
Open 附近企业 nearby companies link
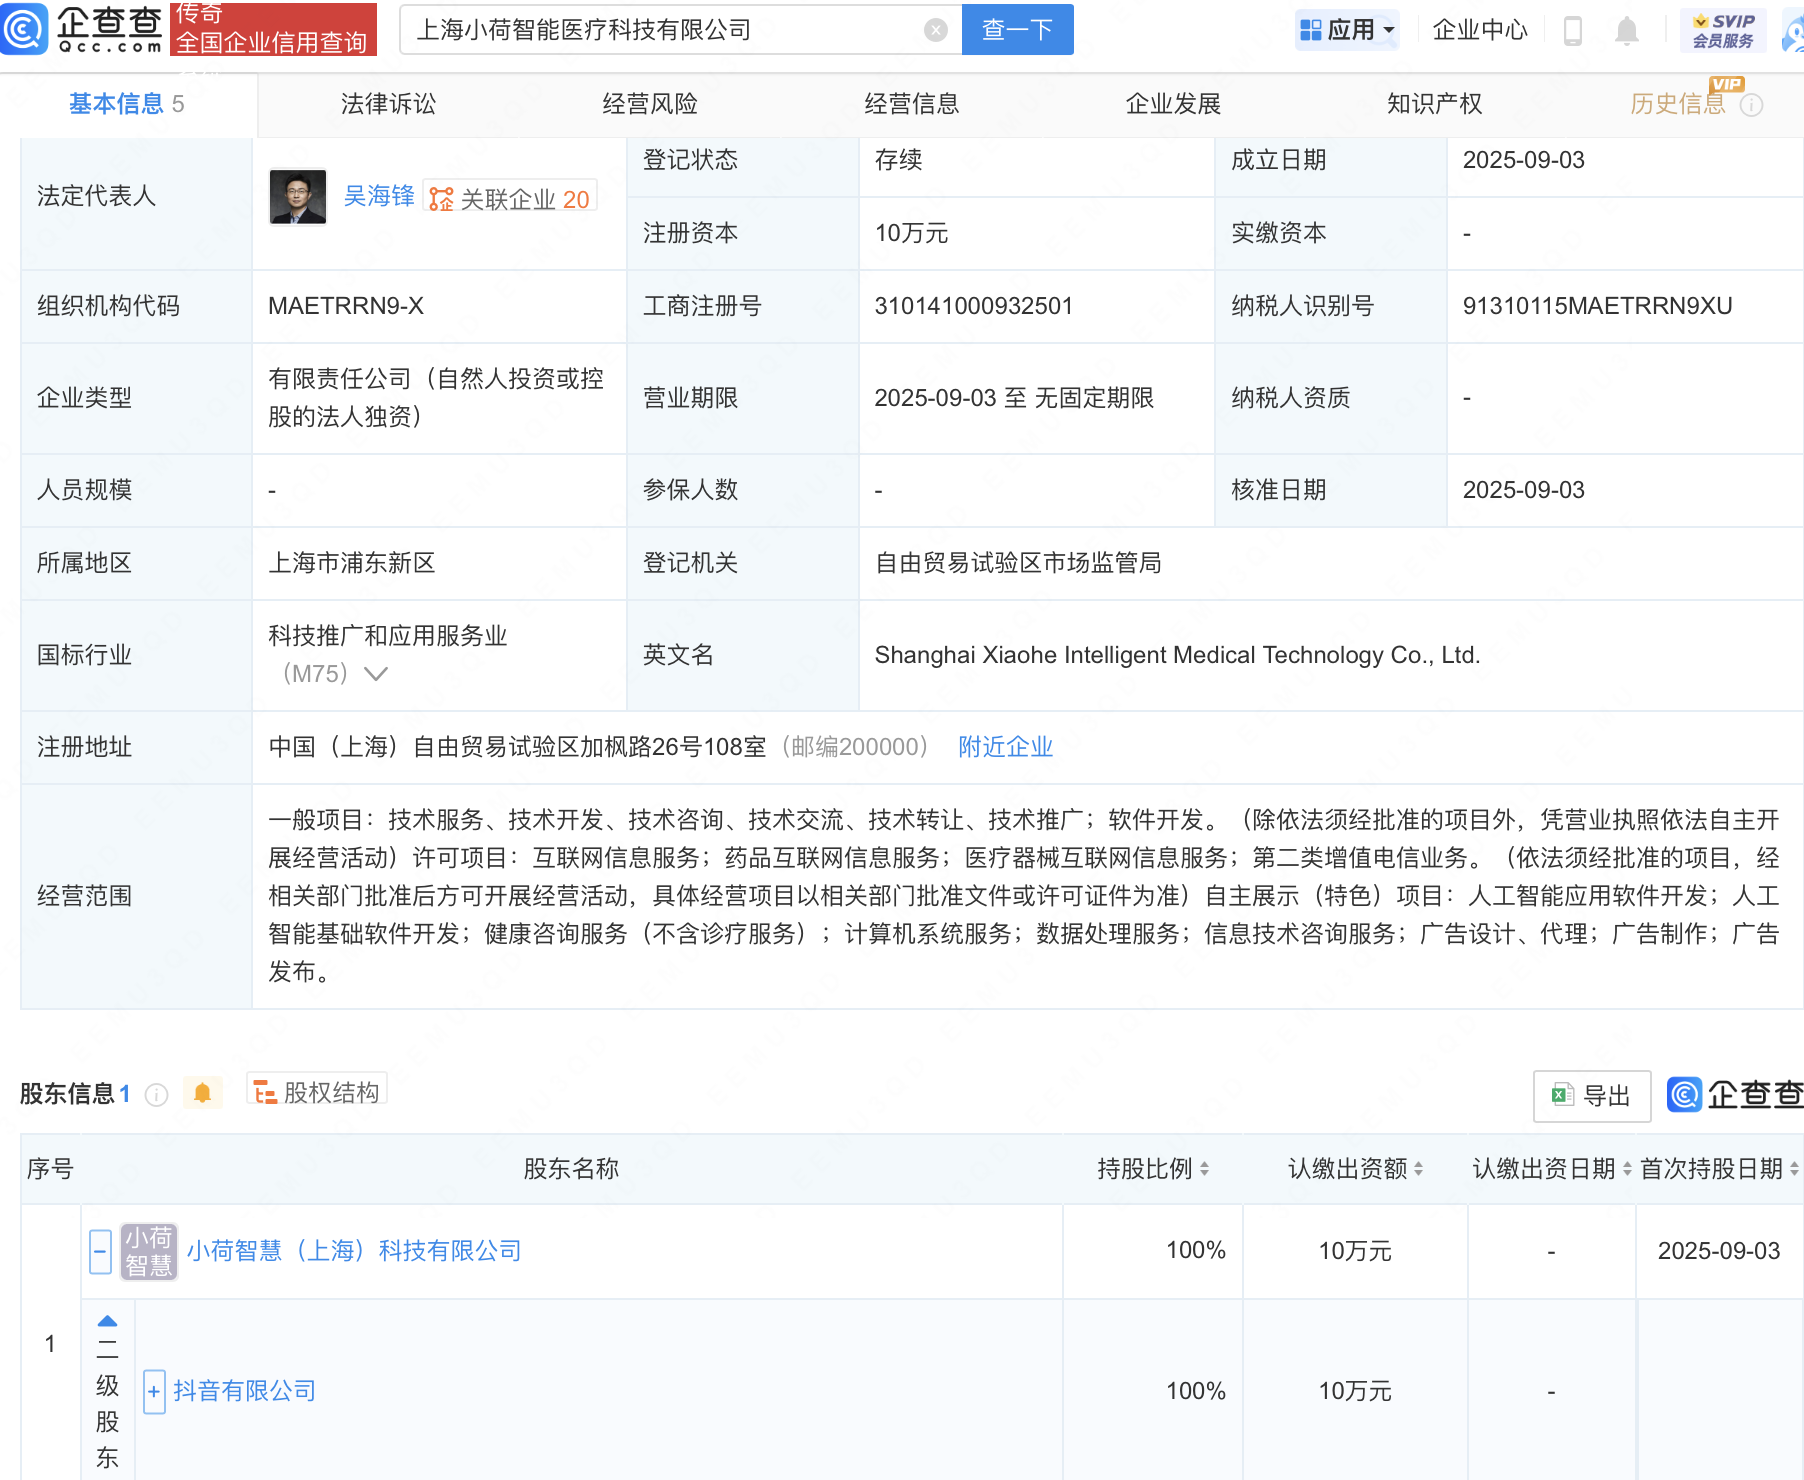coord(1005,747)
